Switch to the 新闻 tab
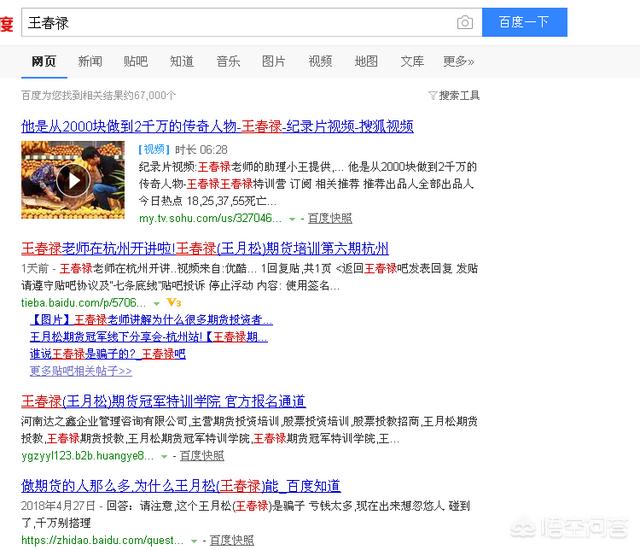The height and width of the screenshot is (550, 640). 90,62
